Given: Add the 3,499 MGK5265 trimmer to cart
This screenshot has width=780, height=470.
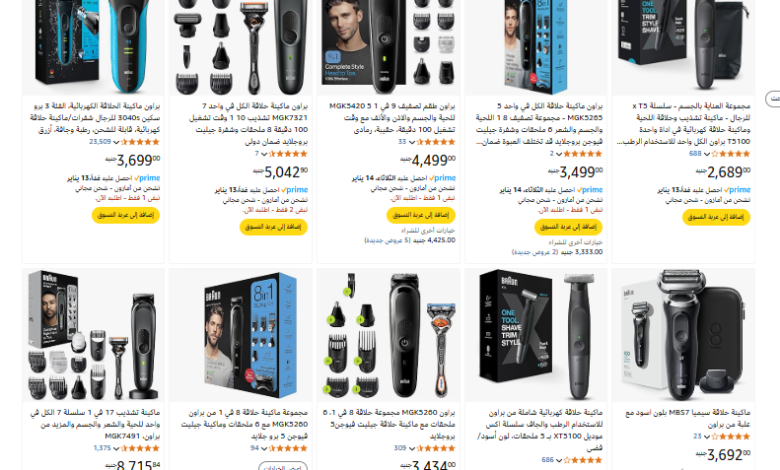Looking at the screenshot, I should (x=569, y=227).
